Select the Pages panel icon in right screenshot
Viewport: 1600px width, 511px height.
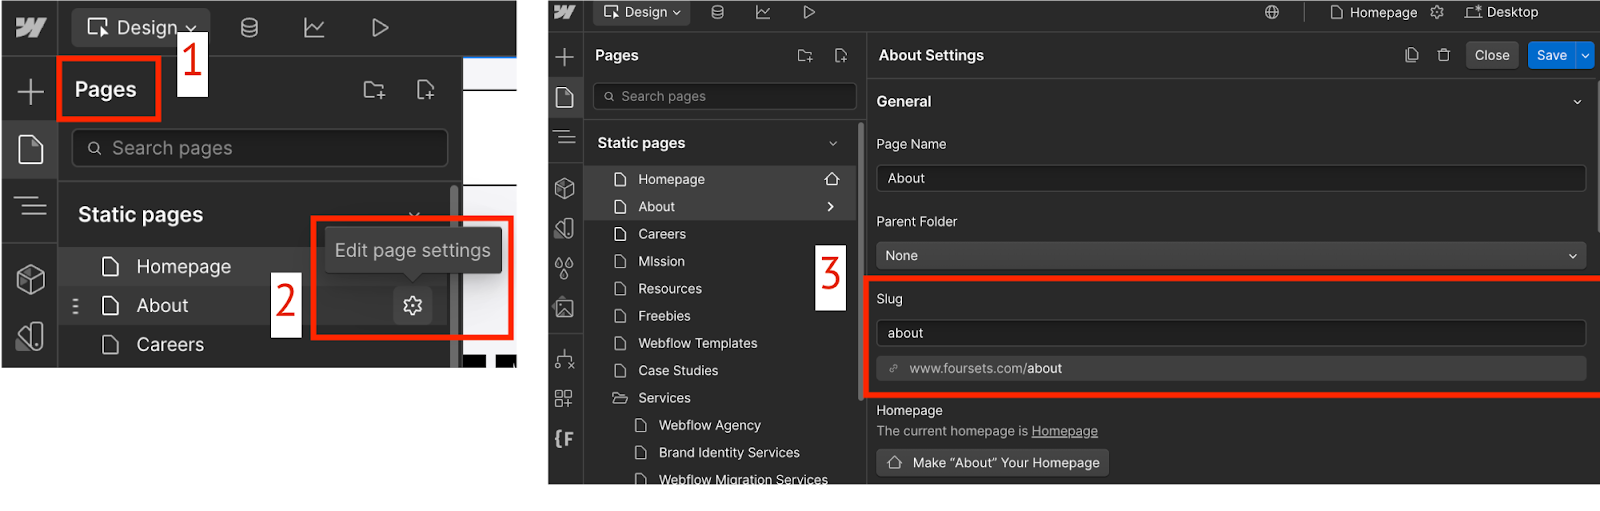pos(564,97)
